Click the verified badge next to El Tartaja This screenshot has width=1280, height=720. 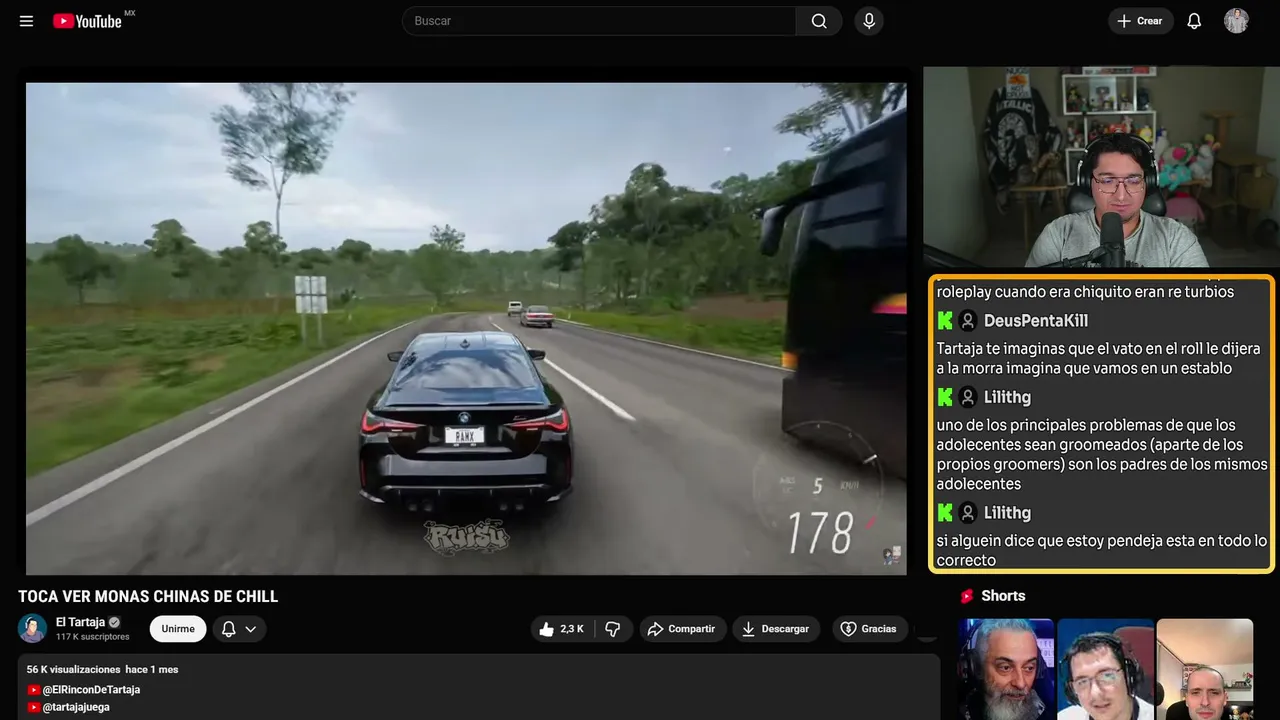click(x=115, y=622)
